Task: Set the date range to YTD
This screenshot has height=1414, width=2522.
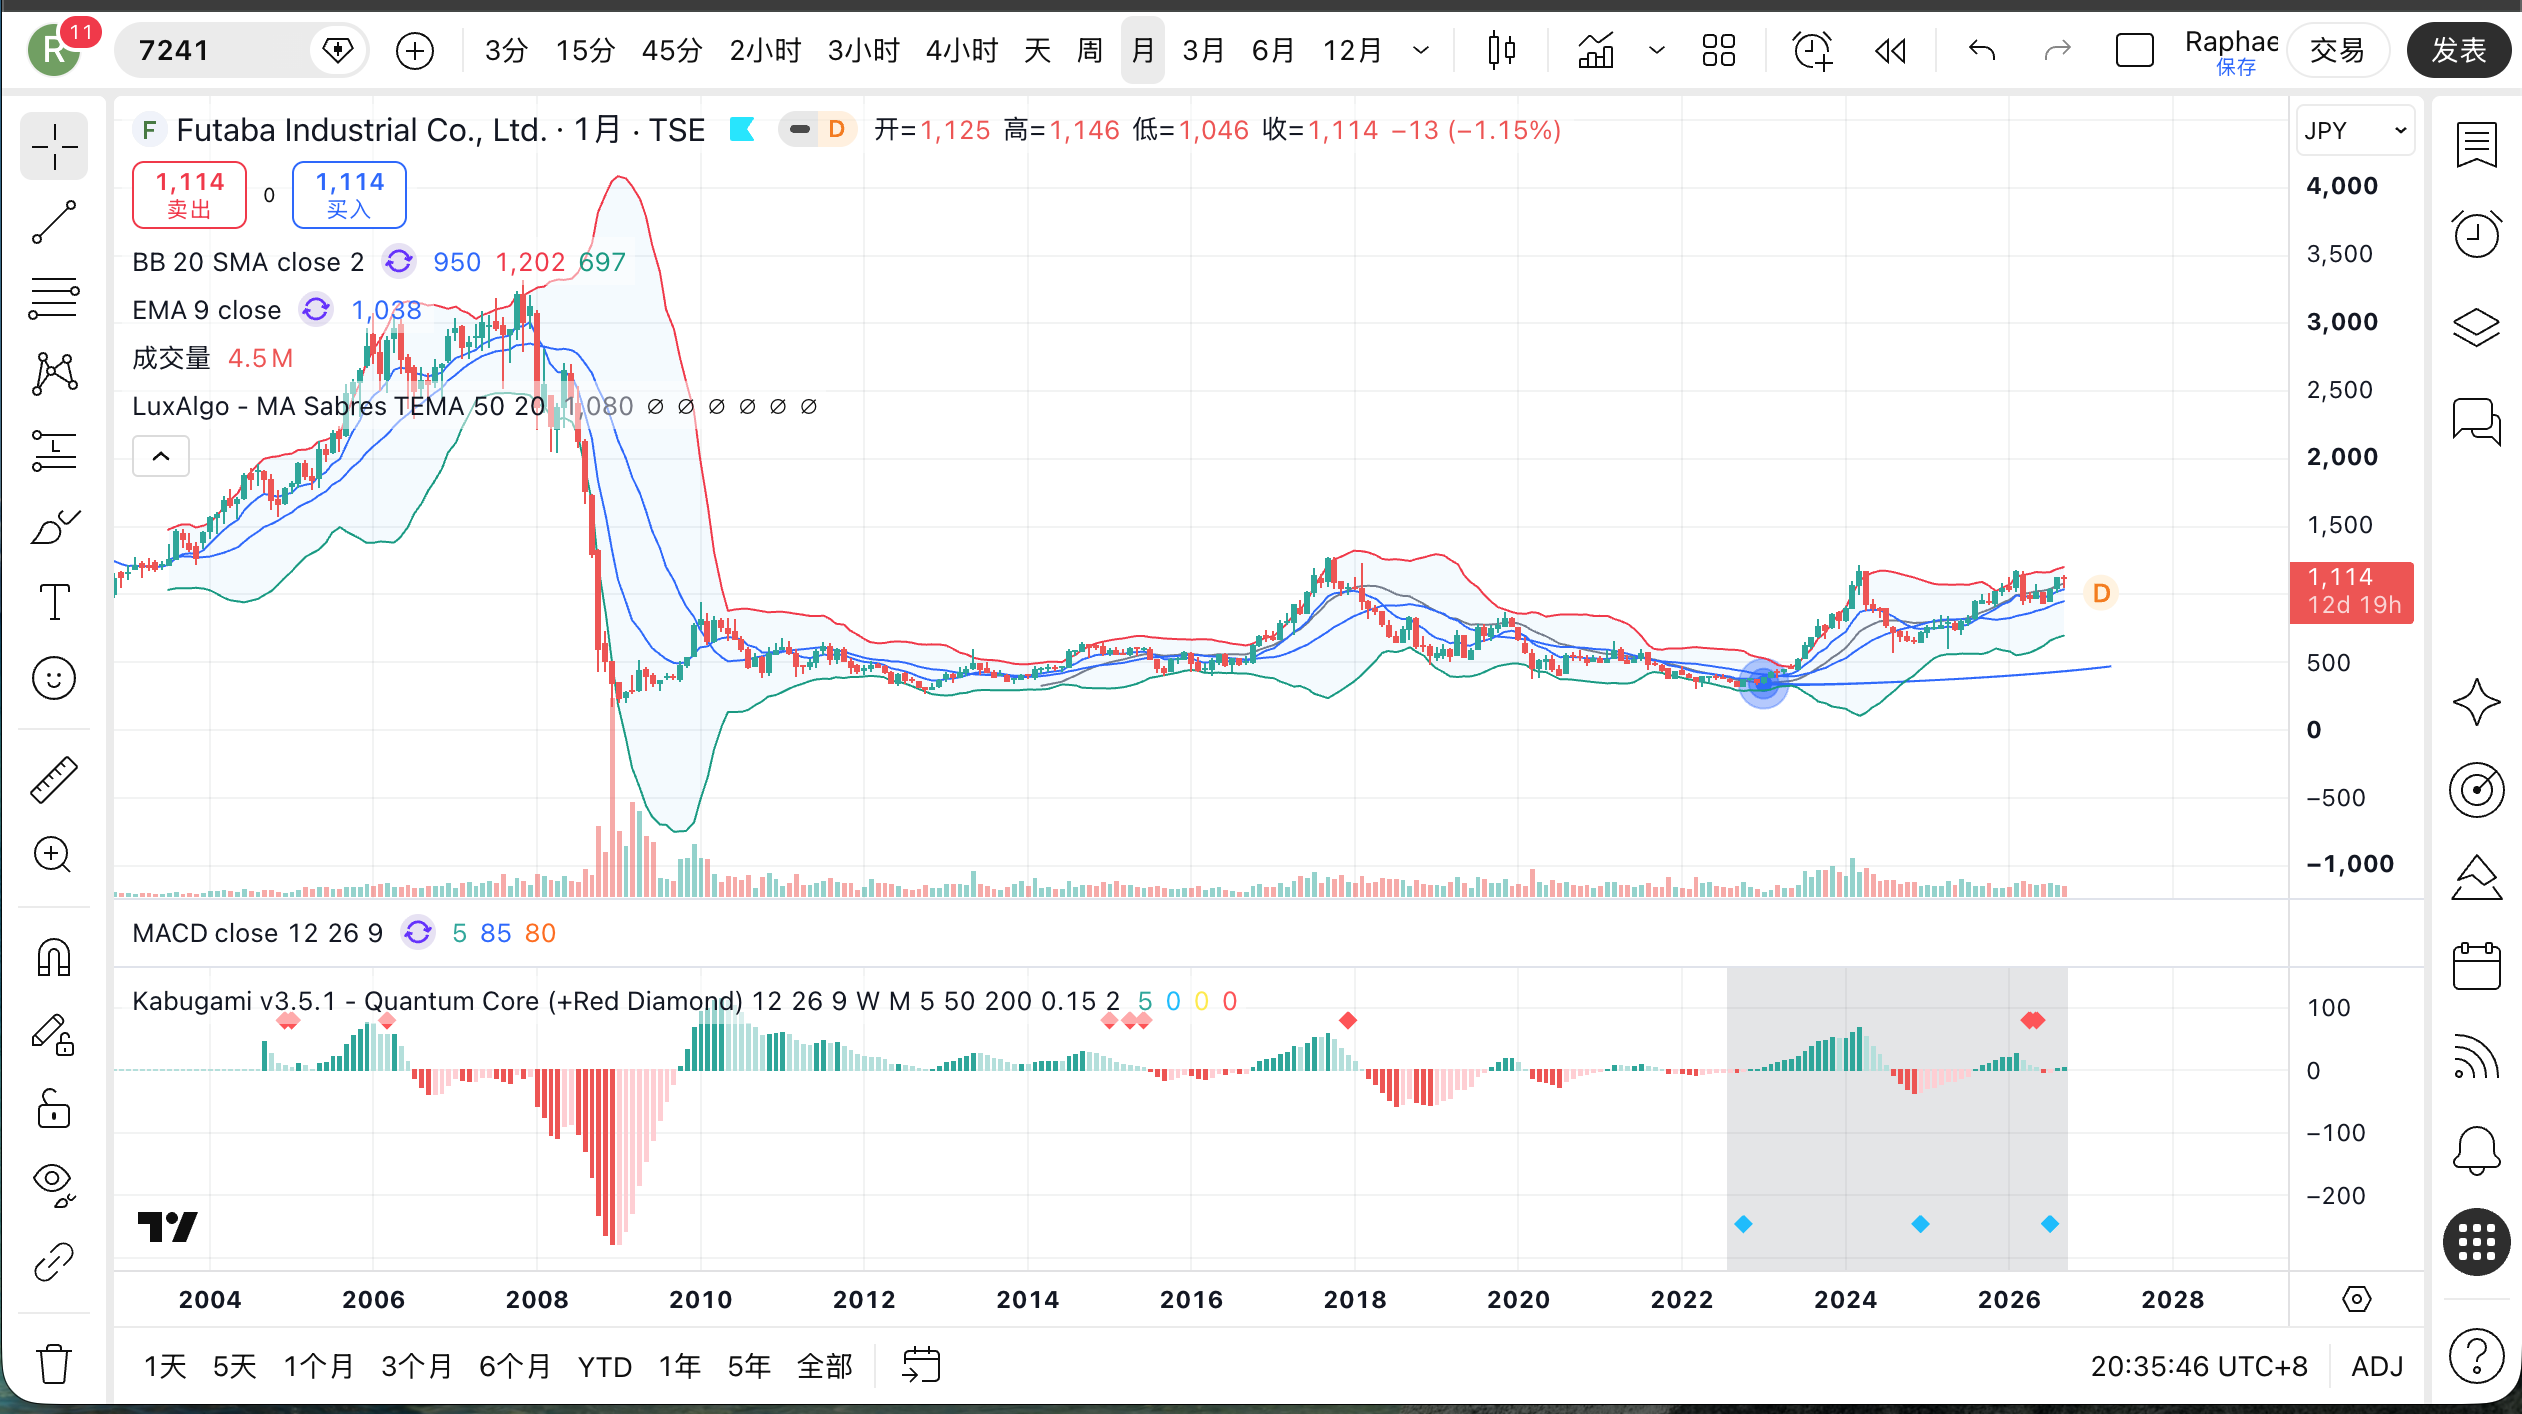Action: (605, 1366)
